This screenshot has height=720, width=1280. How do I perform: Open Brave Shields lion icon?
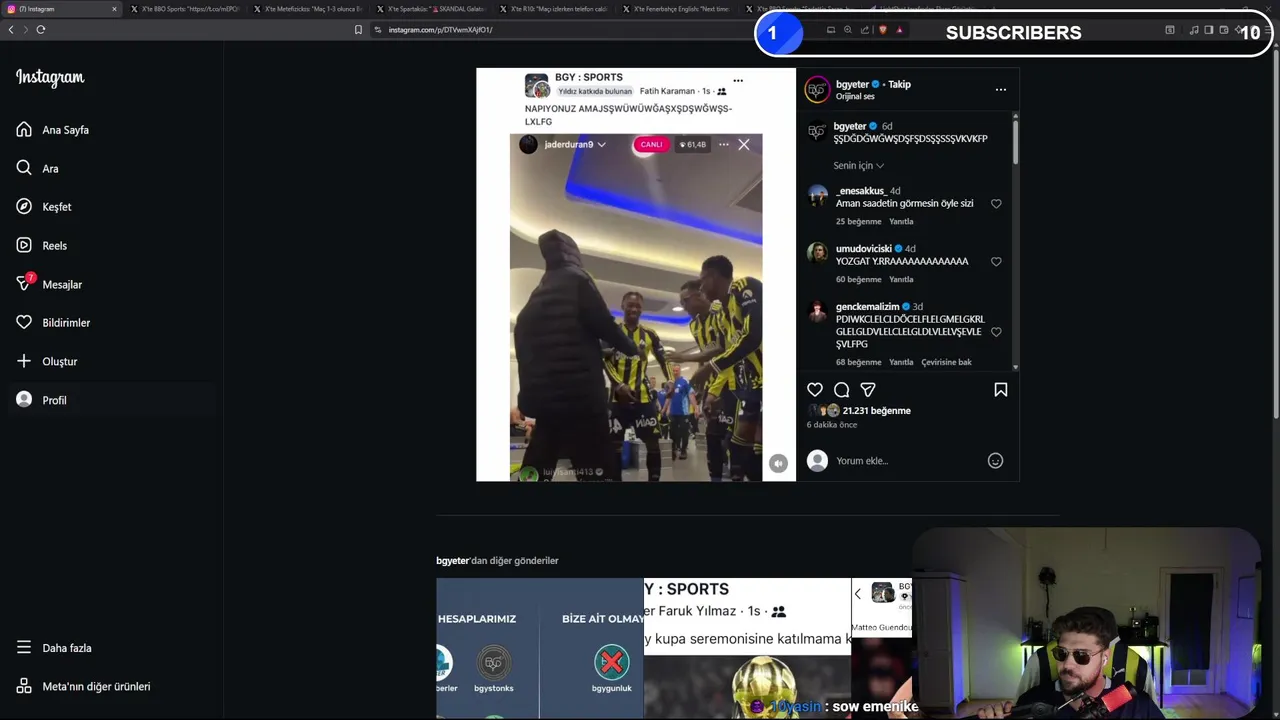883,30
